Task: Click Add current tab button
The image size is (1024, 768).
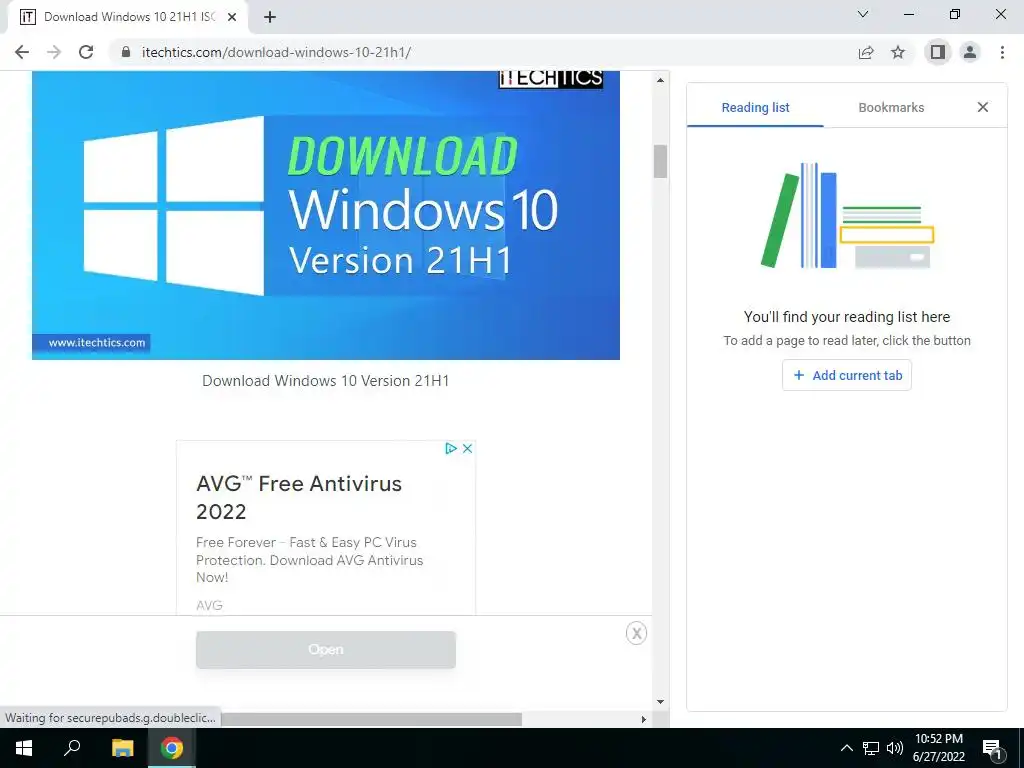Action: click(x=847, y=376)
